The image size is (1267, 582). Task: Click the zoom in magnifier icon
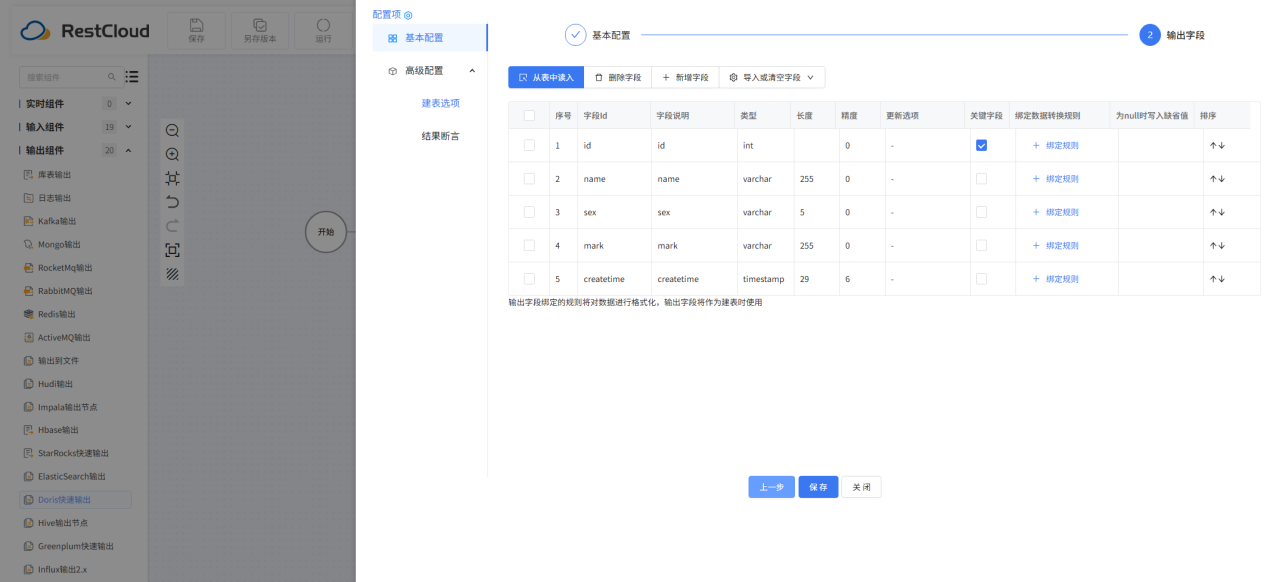[172, 154]
